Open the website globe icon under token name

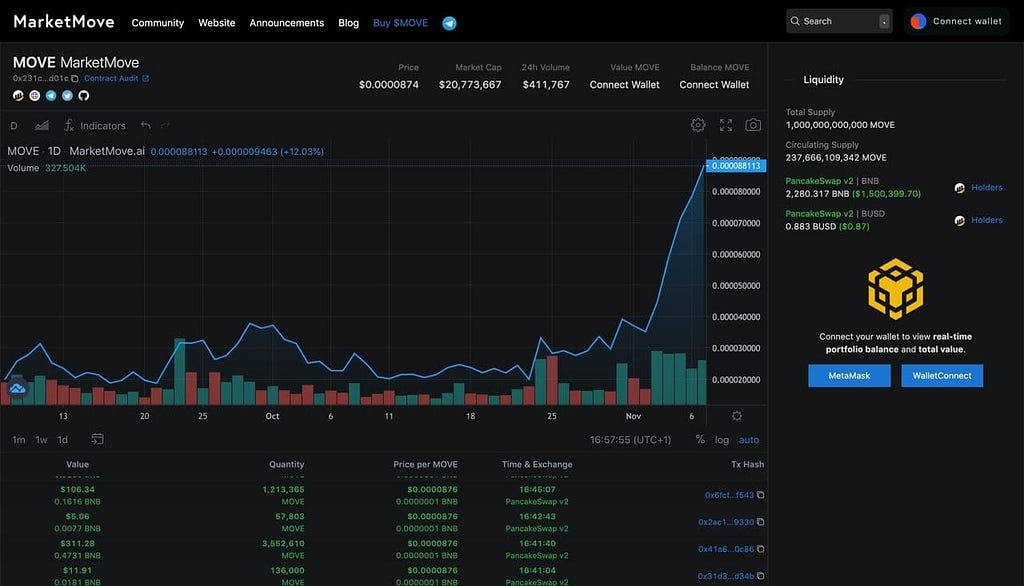[35, 95]
